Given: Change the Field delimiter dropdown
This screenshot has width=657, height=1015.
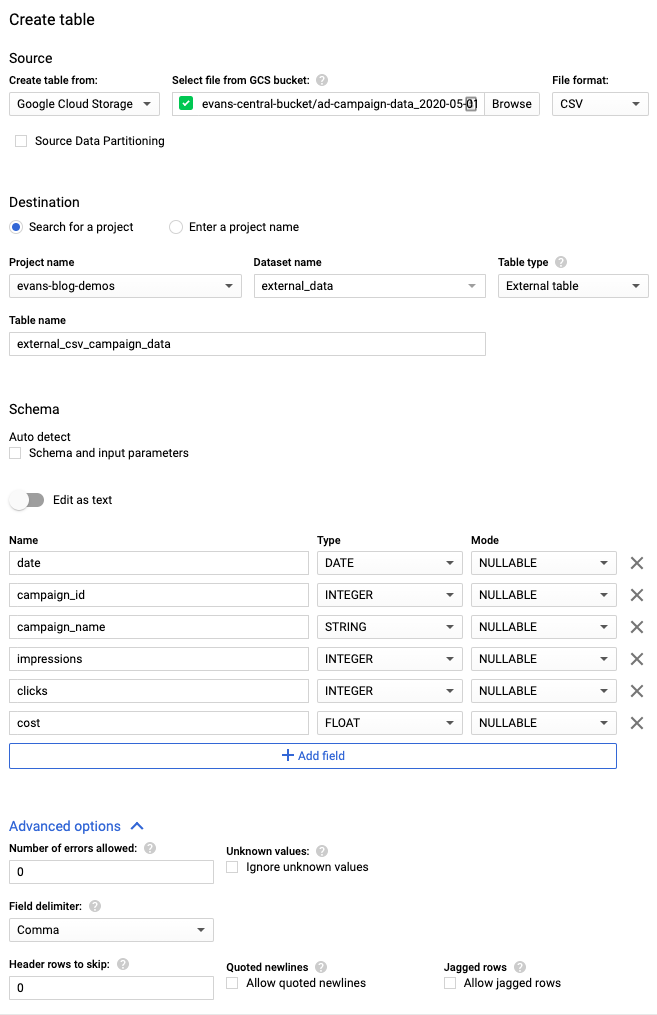Looking at the screenshot, I should pyautogui.click(x=111, y=930).
